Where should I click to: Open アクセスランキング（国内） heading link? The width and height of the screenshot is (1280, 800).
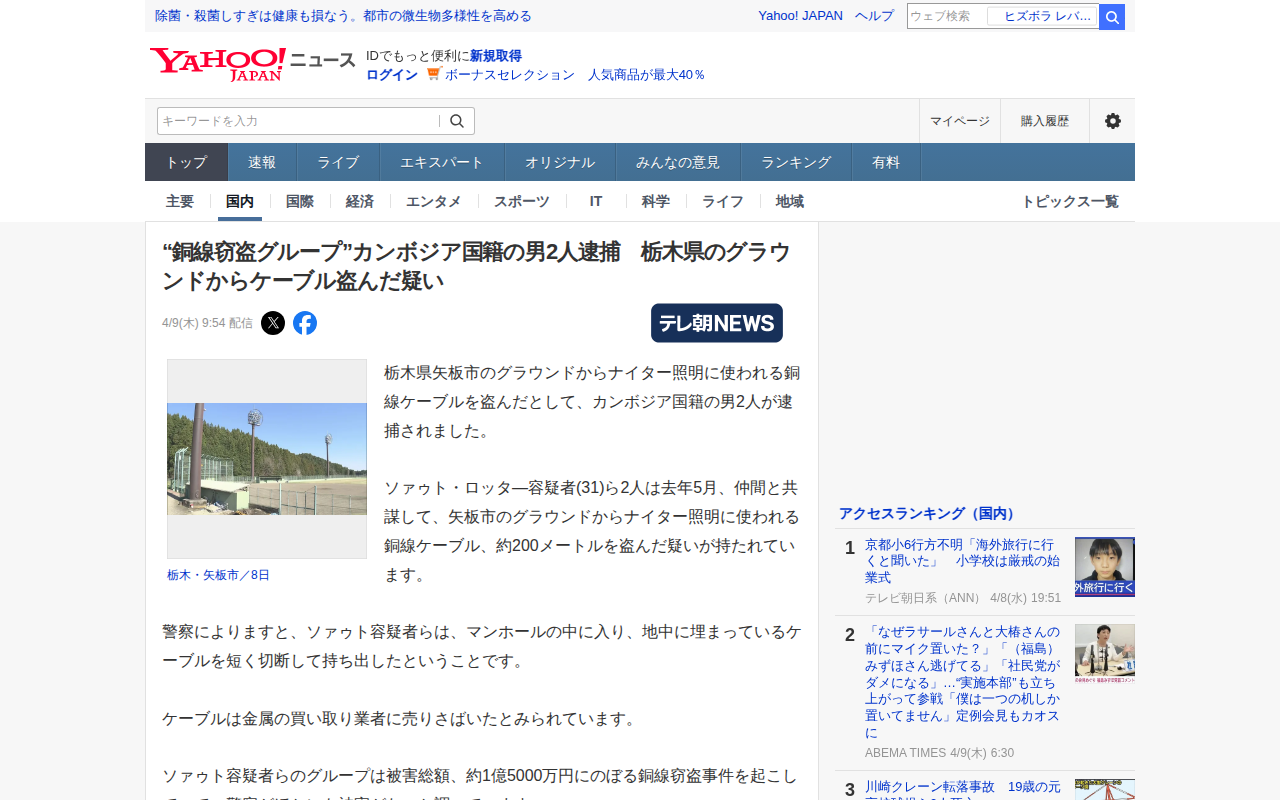pos(928,513)
